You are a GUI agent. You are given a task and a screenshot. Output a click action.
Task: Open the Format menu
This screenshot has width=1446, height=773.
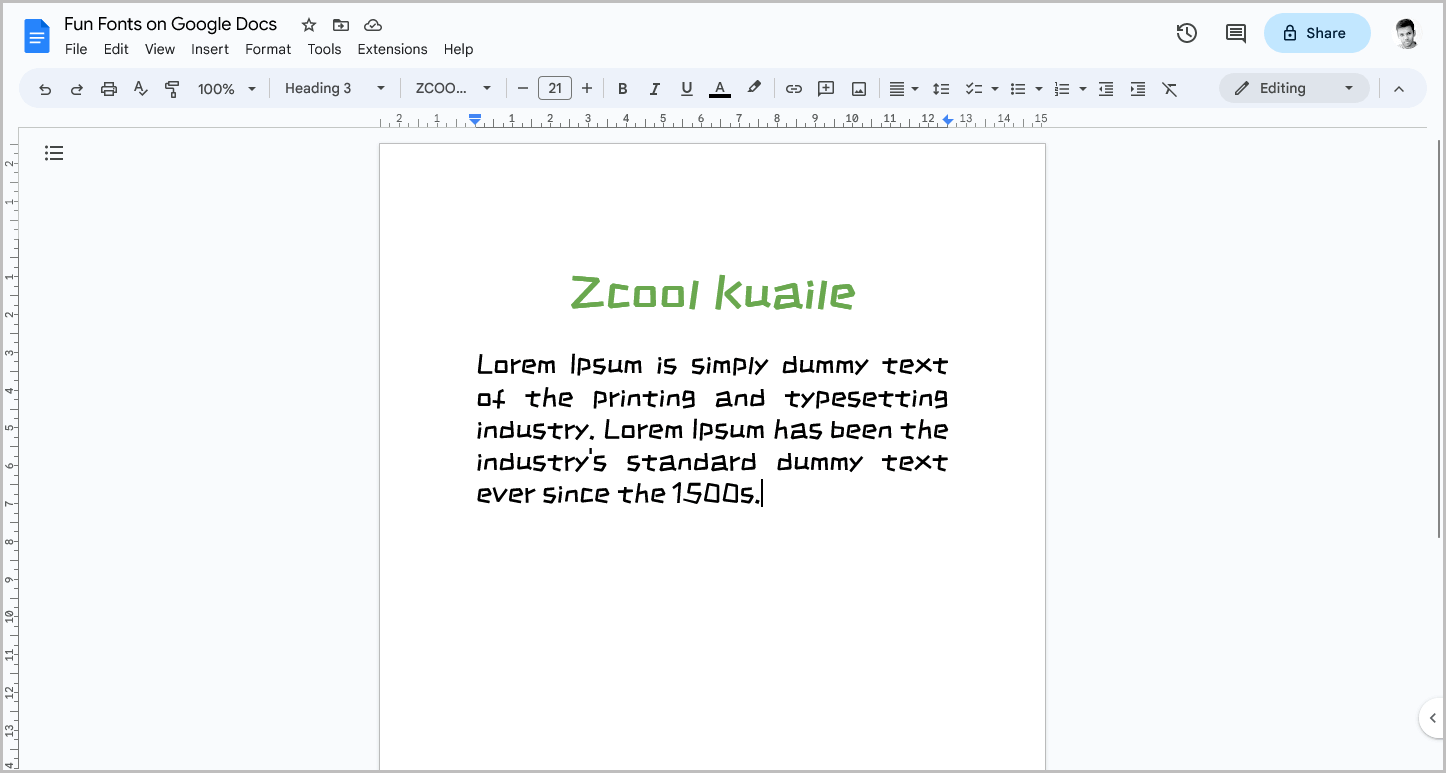click(x=267, y=49)
